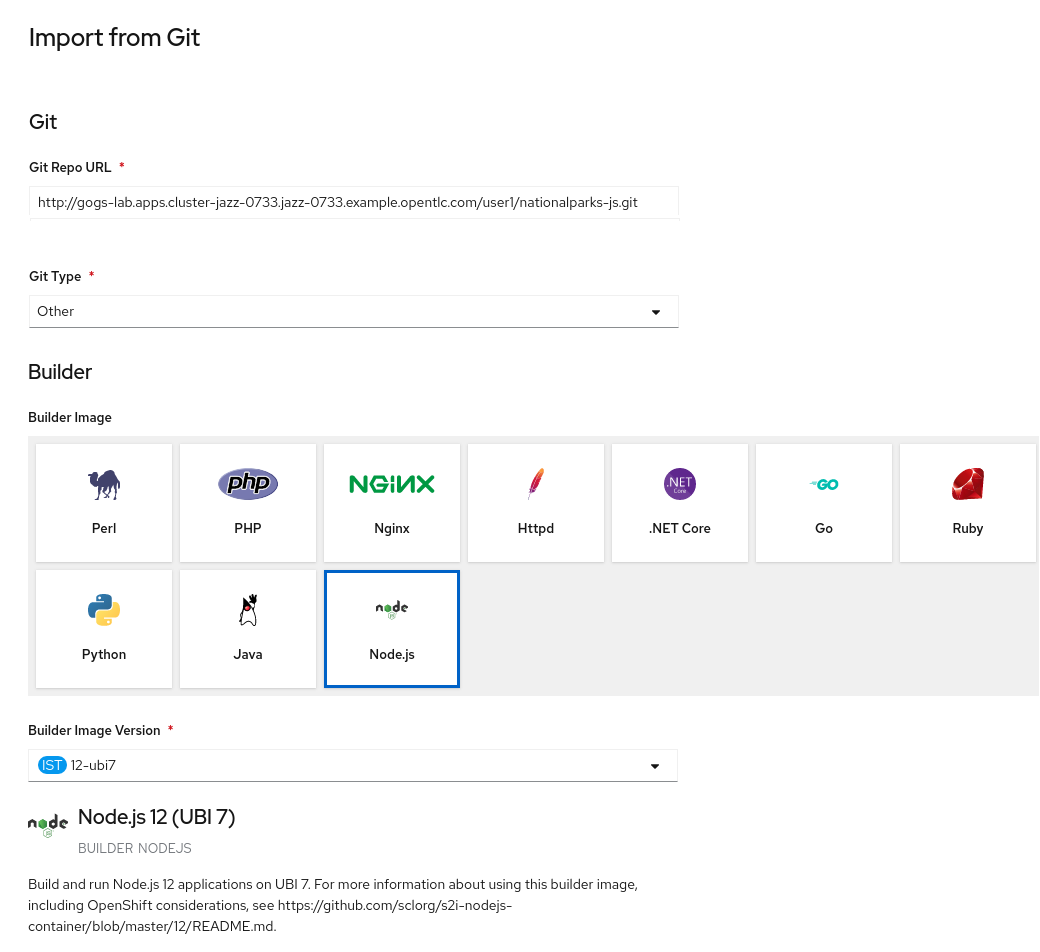Image resolution: width=1040 pixels, height=952 pixels.
Task: Click the IST badge in version selector
Action: pos(52,766)
